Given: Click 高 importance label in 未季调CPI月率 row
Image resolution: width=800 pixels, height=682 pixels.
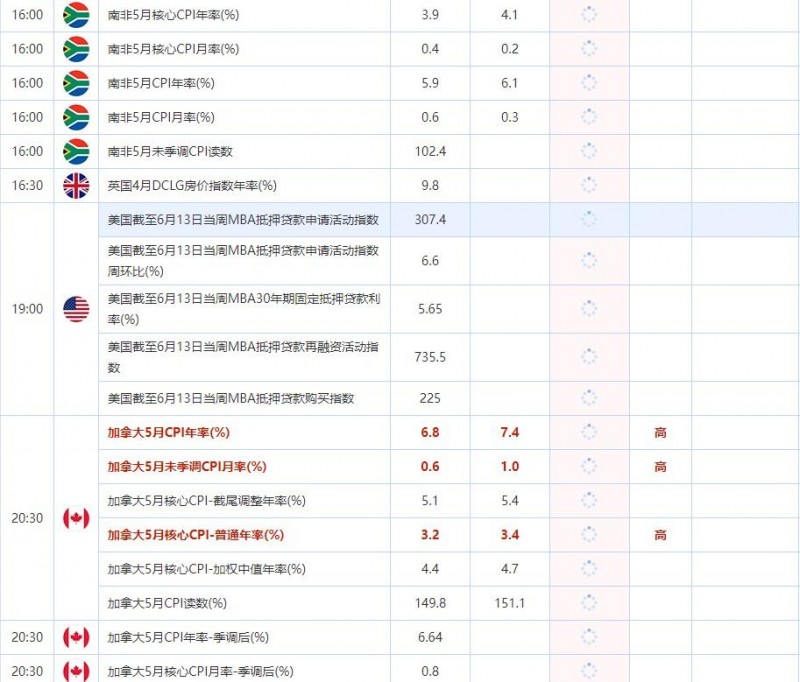Looking at the screenshot, I should [x=660, y=467].
